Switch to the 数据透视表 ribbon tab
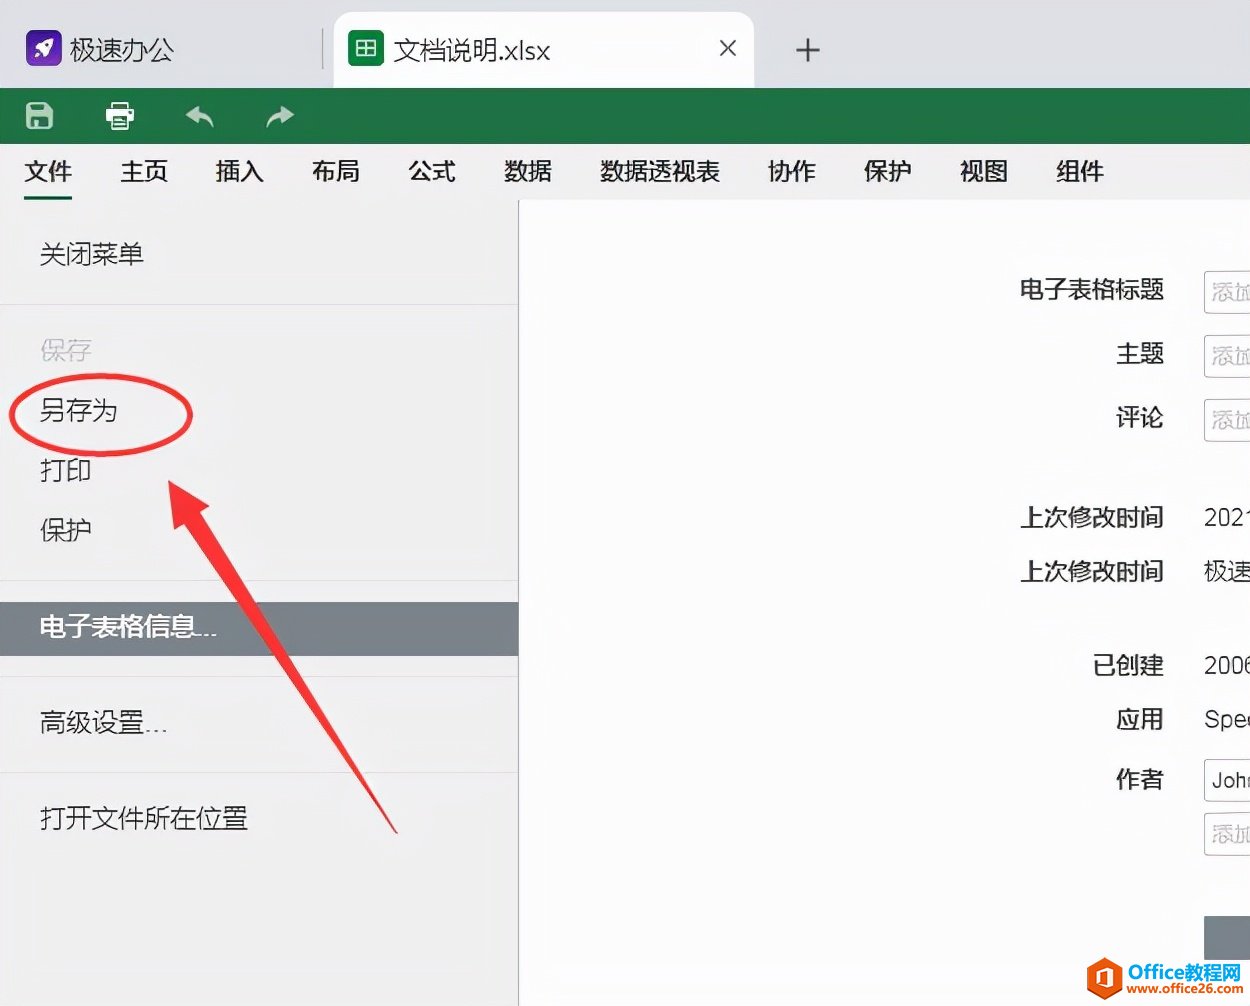Screen dimensions: 1250x1006 click(658, 171)
